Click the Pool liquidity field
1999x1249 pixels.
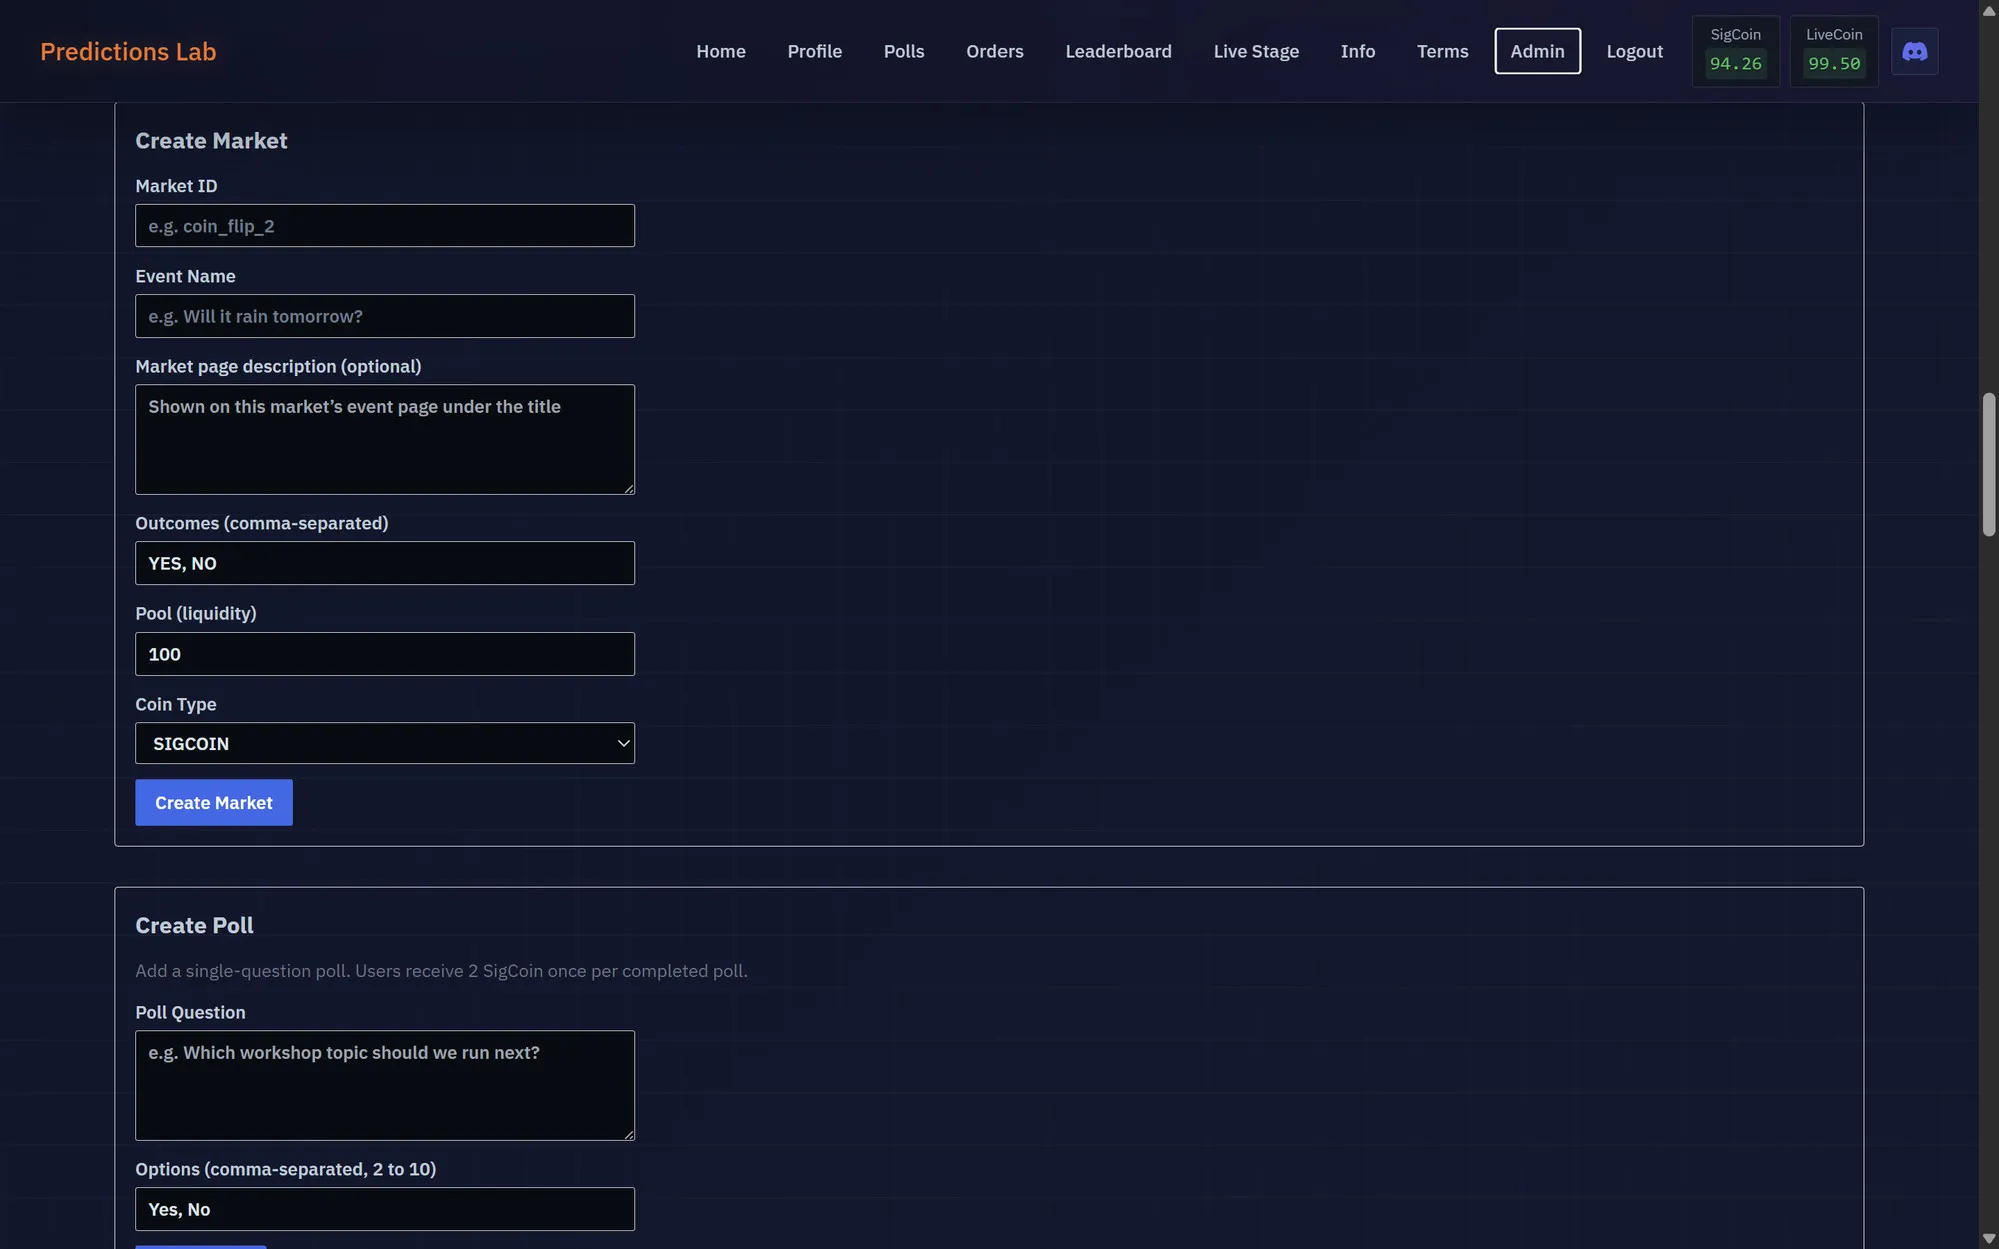point(385,654)
